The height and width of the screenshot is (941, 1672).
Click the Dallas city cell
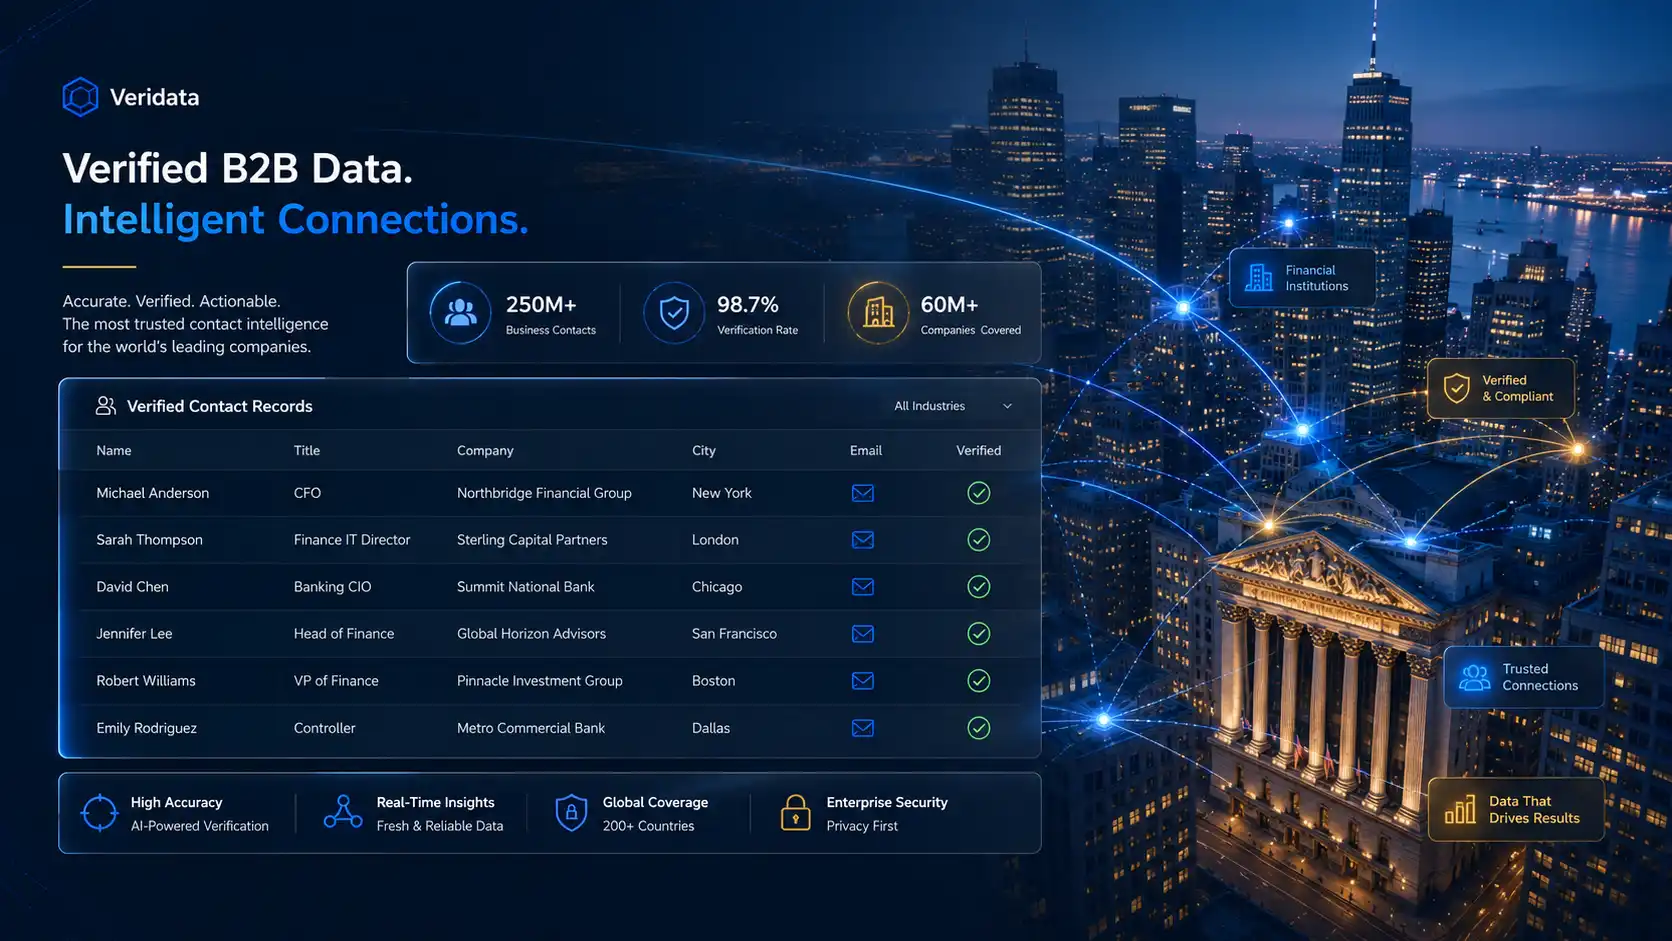click(x=711, y=728)
